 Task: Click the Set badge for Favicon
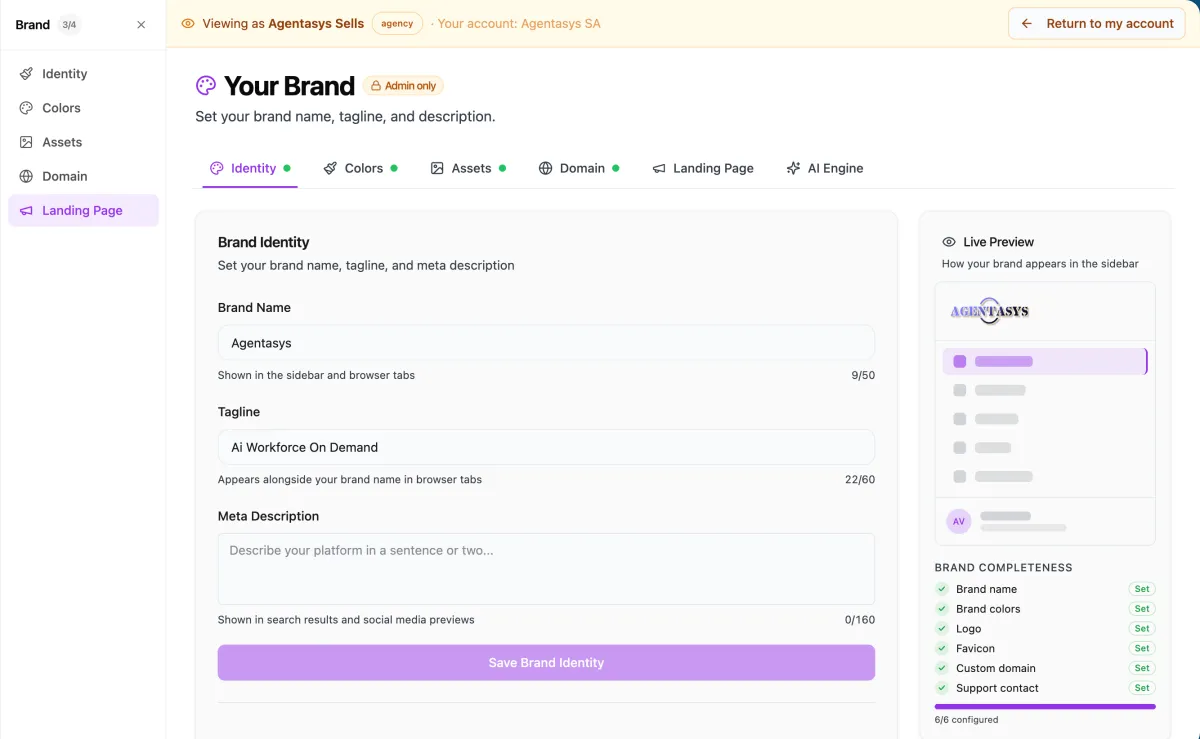1142,648
